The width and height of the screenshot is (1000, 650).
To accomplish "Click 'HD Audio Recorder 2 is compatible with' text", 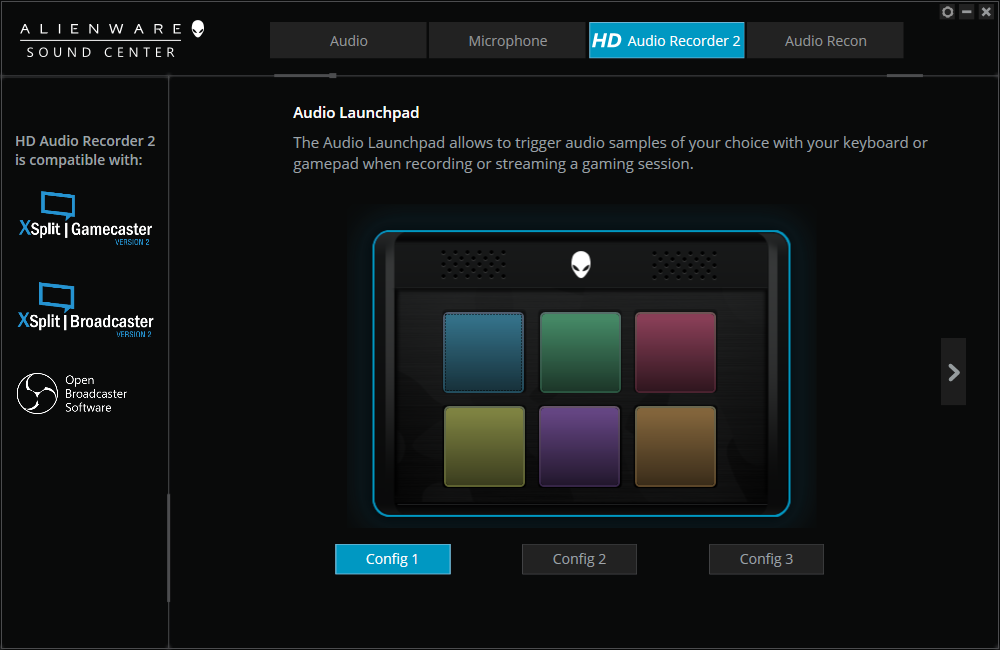I will click(x=85, y=151).
